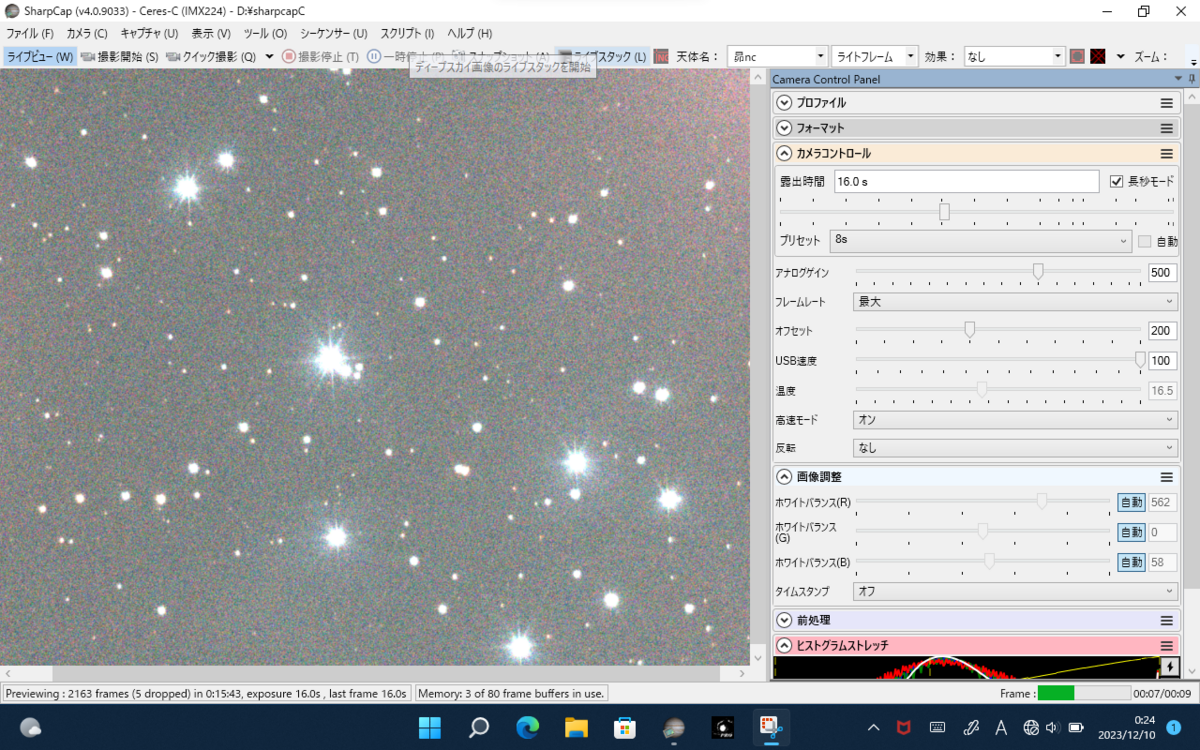Screen dimensions: 1200x750
Task: Click the histogram auto-stretch lightning bolt icon
Action: 1169,666
